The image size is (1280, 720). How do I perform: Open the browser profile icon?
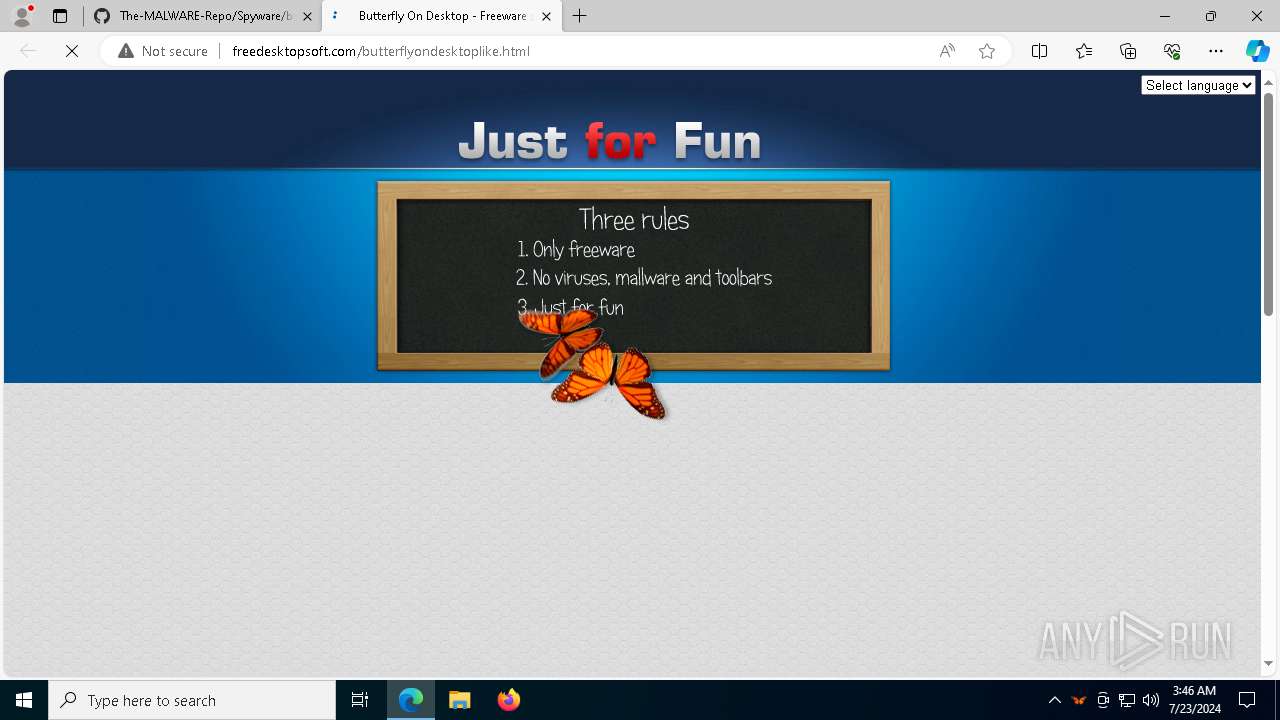tap(22, 16)
